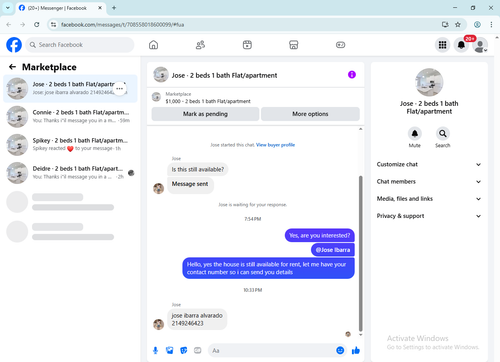Screen dimensions: 500x362
Task: Open tab search dropdown
Action: click(x=7, y=8)
